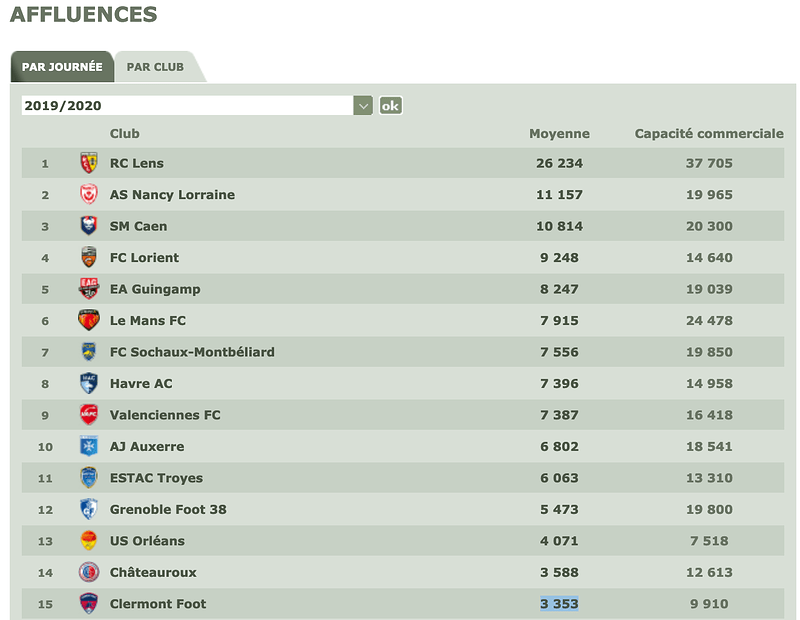Select the PAR JOURNÉE tab
Image resolution: width=800 pixels, height=620 pixels.
click(x=62, y=67)
